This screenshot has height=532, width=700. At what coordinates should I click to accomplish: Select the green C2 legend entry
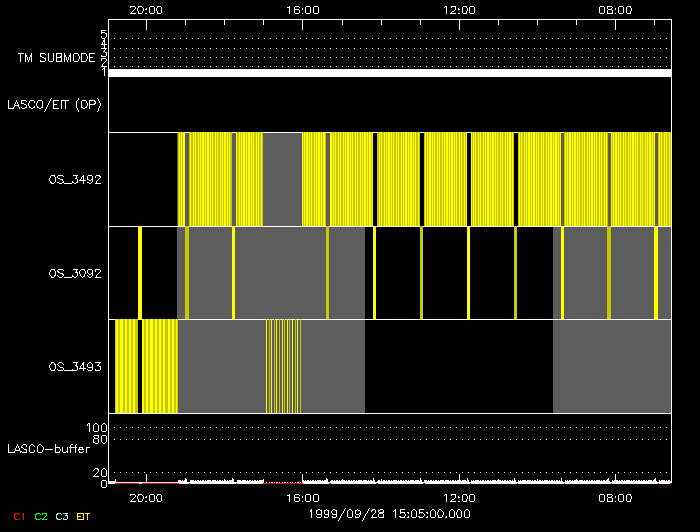pyautogui.click(x=41, y=516)
